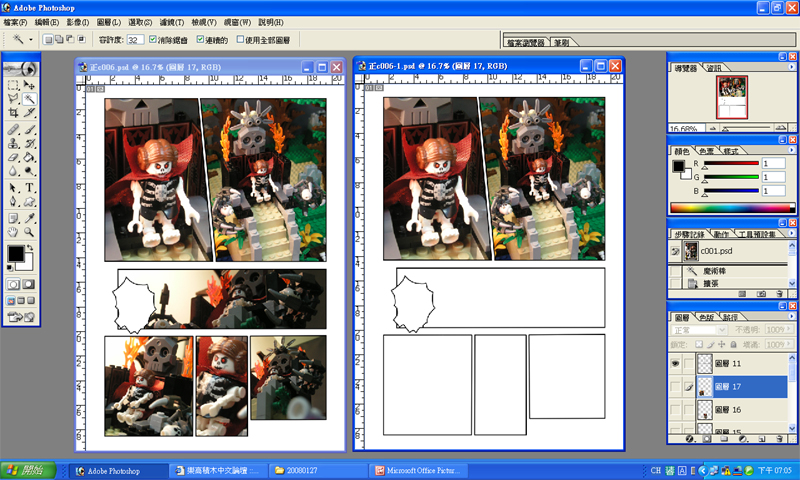Toggle lock transparent pixels in Layers panel
The width and height of the screenshot is (800, 480).
tap(699, 344)
